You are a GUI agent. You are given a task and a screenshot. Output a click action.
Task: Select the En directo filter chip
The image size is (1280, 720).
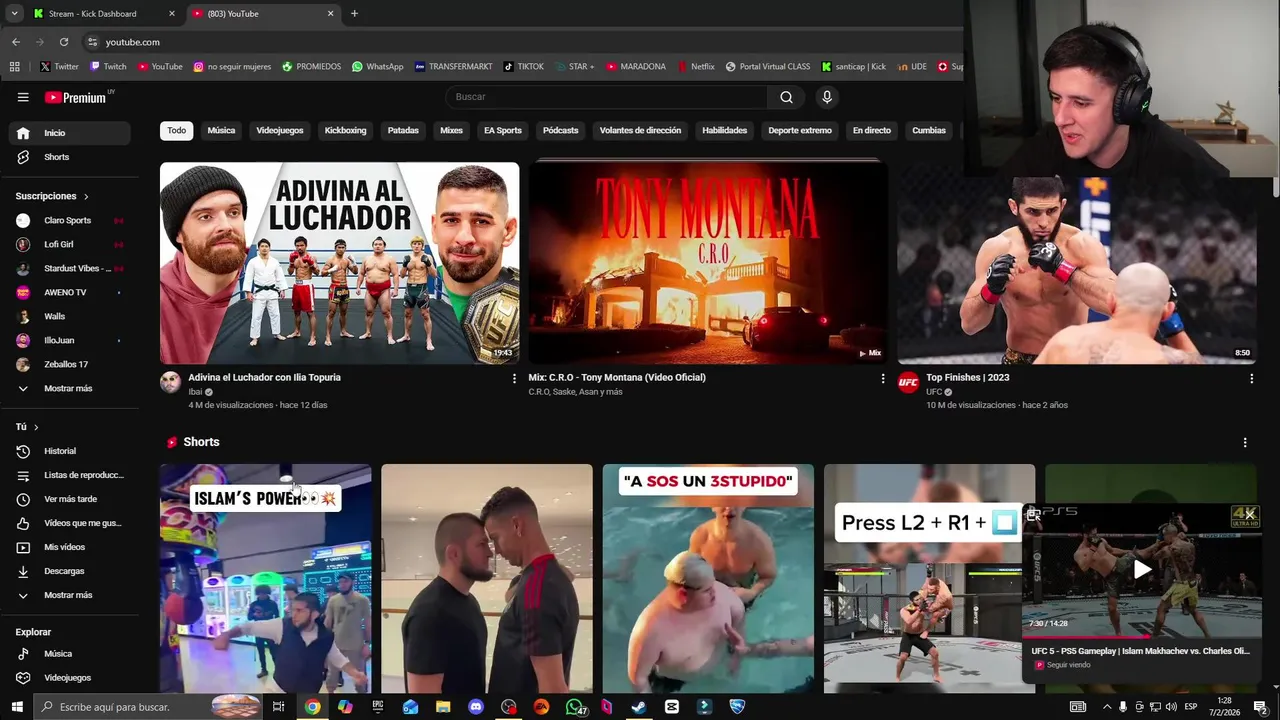click(x=871, y=131)
